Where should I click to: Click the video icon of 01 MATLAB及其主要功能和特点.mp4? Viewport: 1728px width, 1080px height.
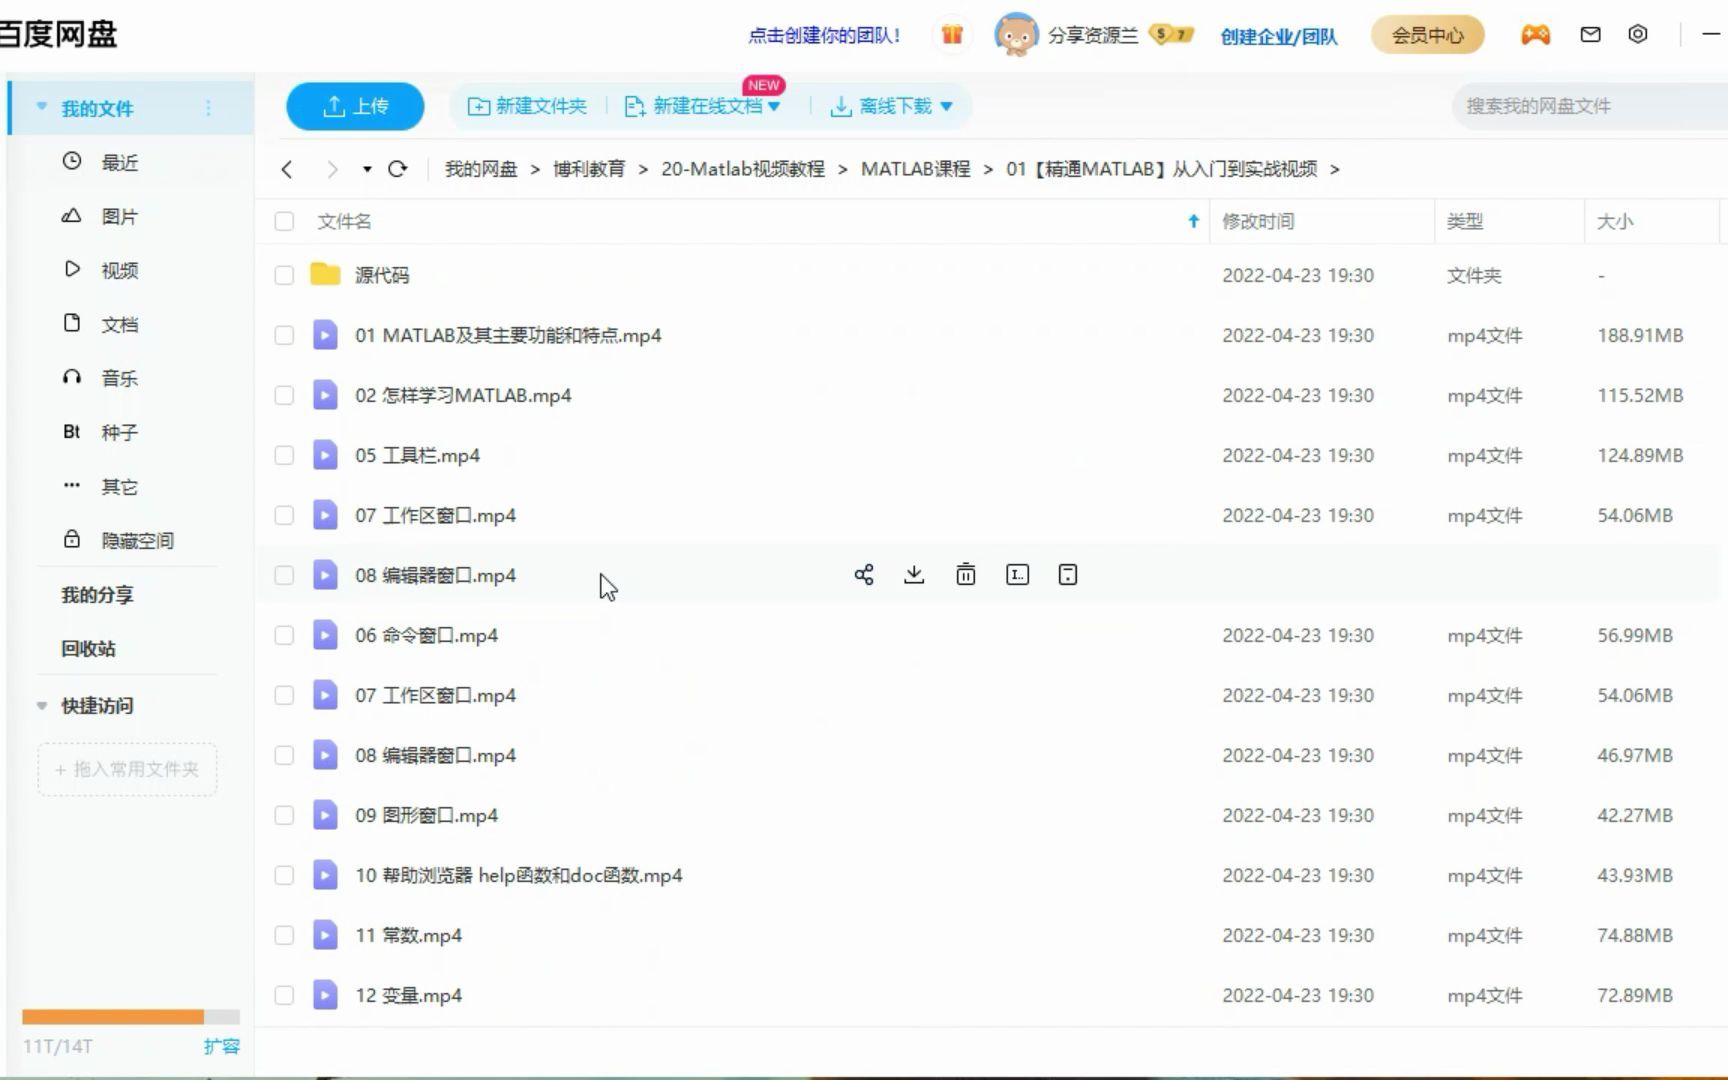325,335
